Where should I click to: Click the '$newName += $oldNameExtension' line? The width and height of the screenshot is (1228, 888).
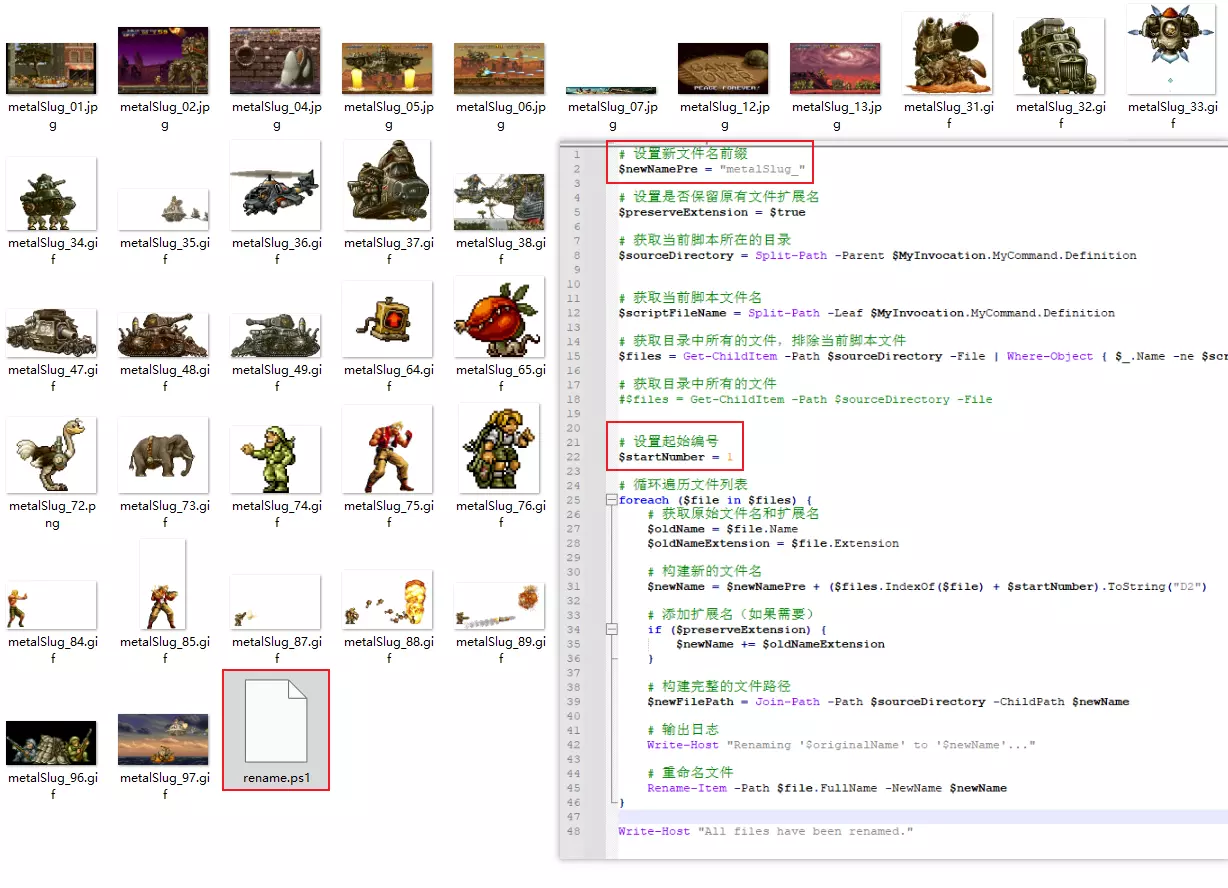pyautogui.click(x=780, y=644)
